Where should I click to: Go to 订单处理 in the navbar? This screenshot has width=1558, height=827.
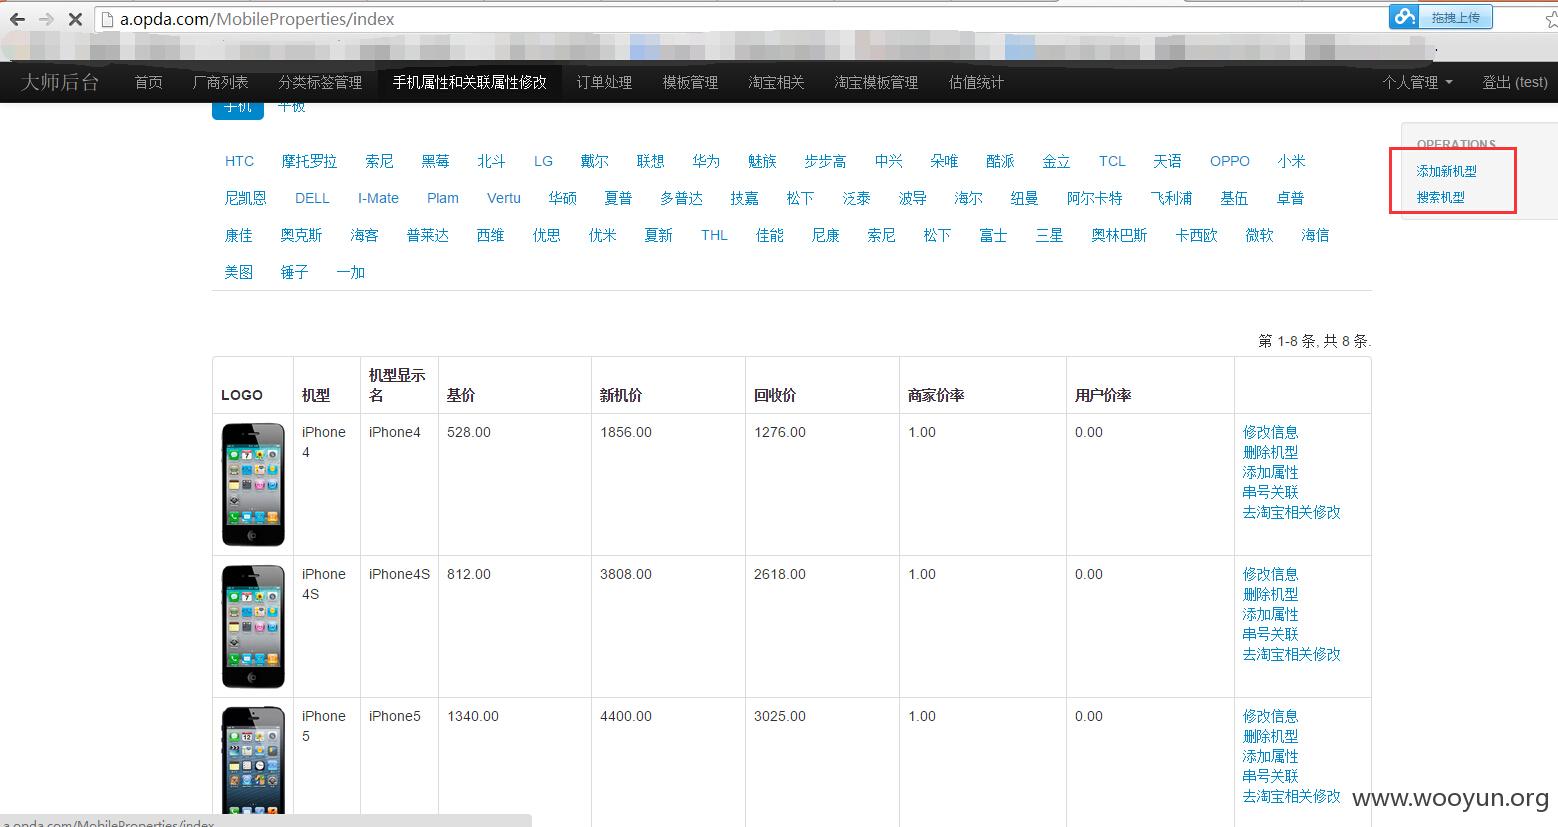tap(604, 82)
